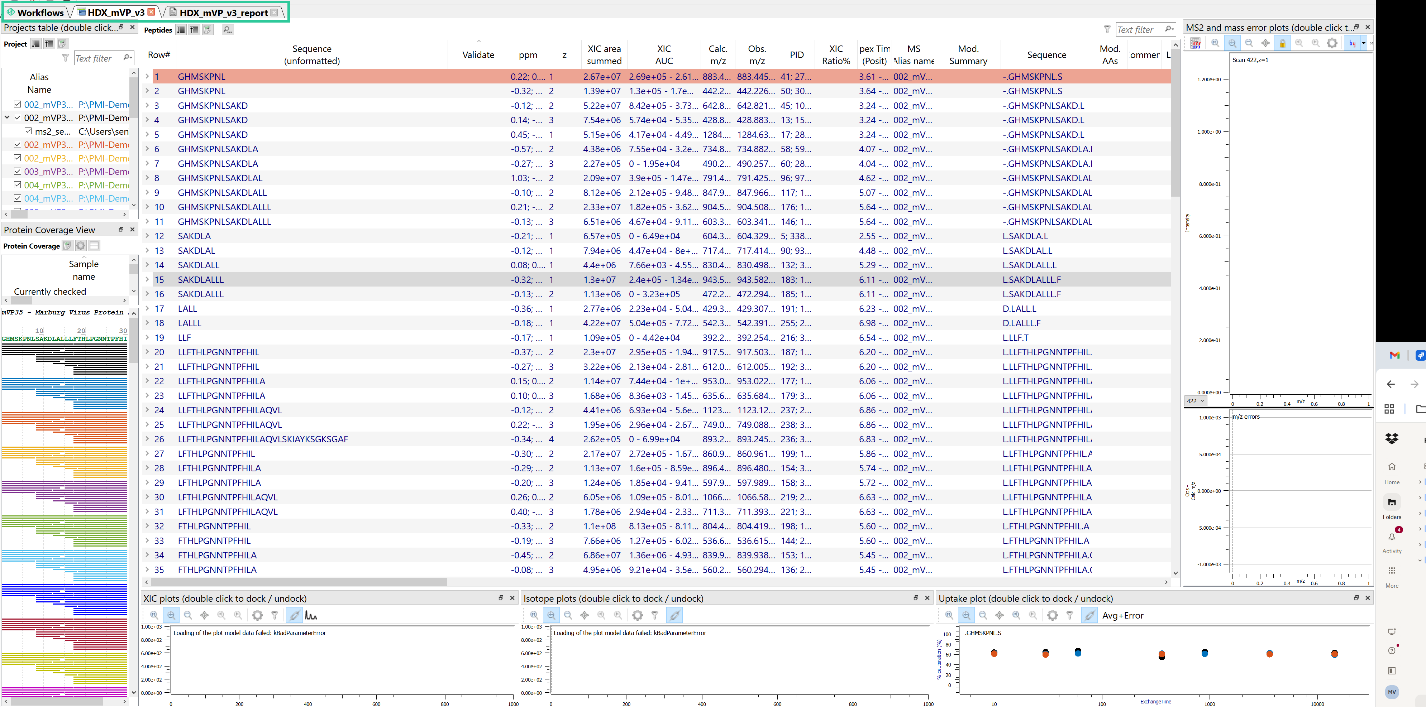Toggle checkbox for blue 002_mVP3 project row
The width and height of the screenshot is (1426, 707).
pyautogui.click(x=17, y=104)
